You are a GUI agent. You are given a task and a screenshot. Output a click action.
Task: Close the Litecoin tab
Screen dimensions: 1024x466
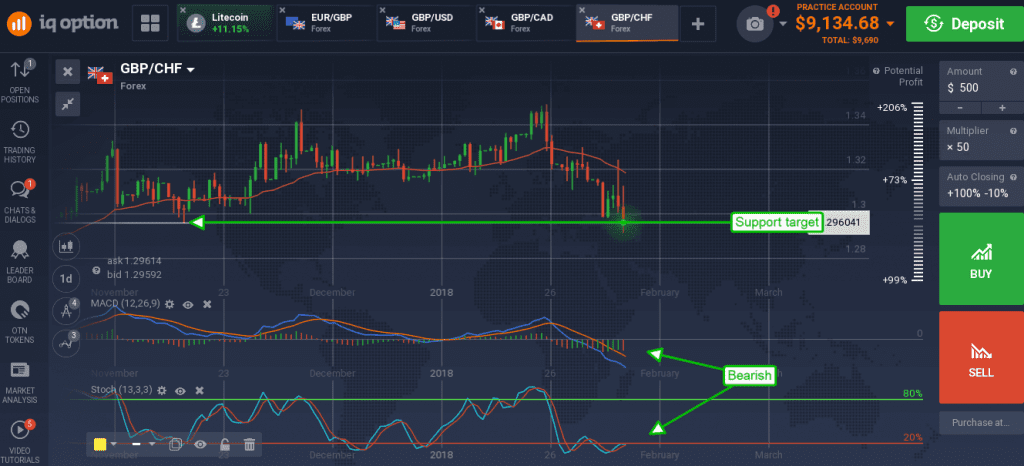coord(184,10)
